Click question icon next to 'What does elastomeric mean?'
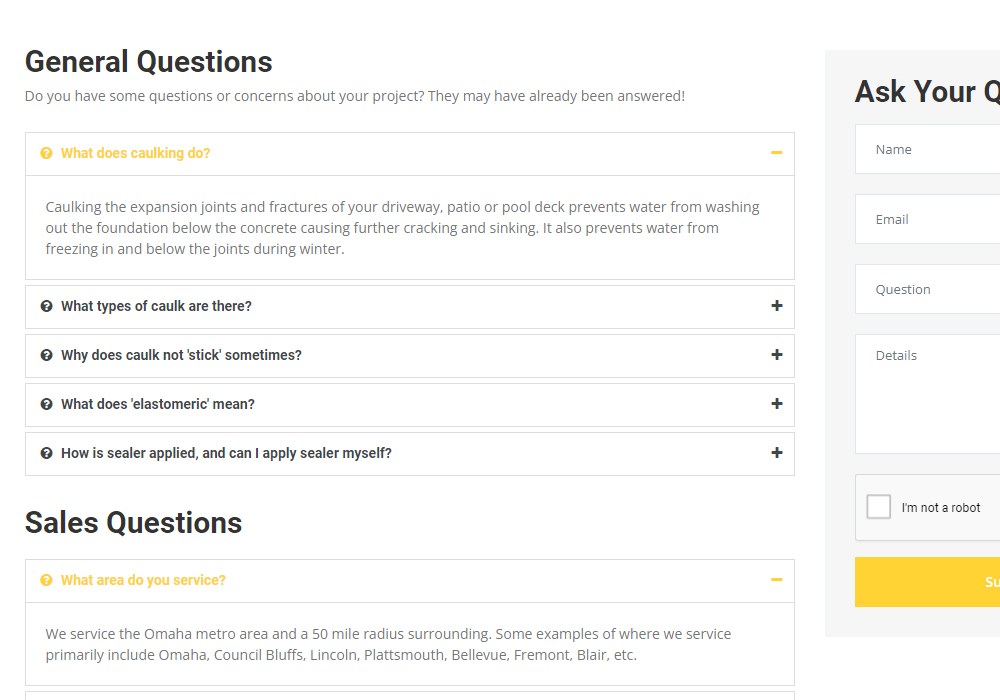This screenshot has height=700, width=1000. pyautogui.click(x=46, y=404)
